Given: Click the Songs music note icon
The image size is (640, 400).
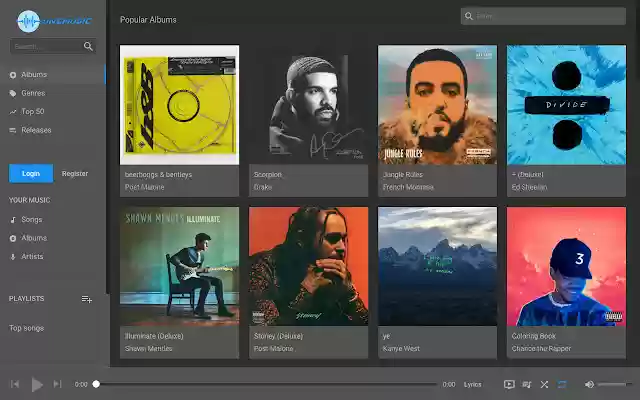Looking at the screenshot, I should coord(13,220).
